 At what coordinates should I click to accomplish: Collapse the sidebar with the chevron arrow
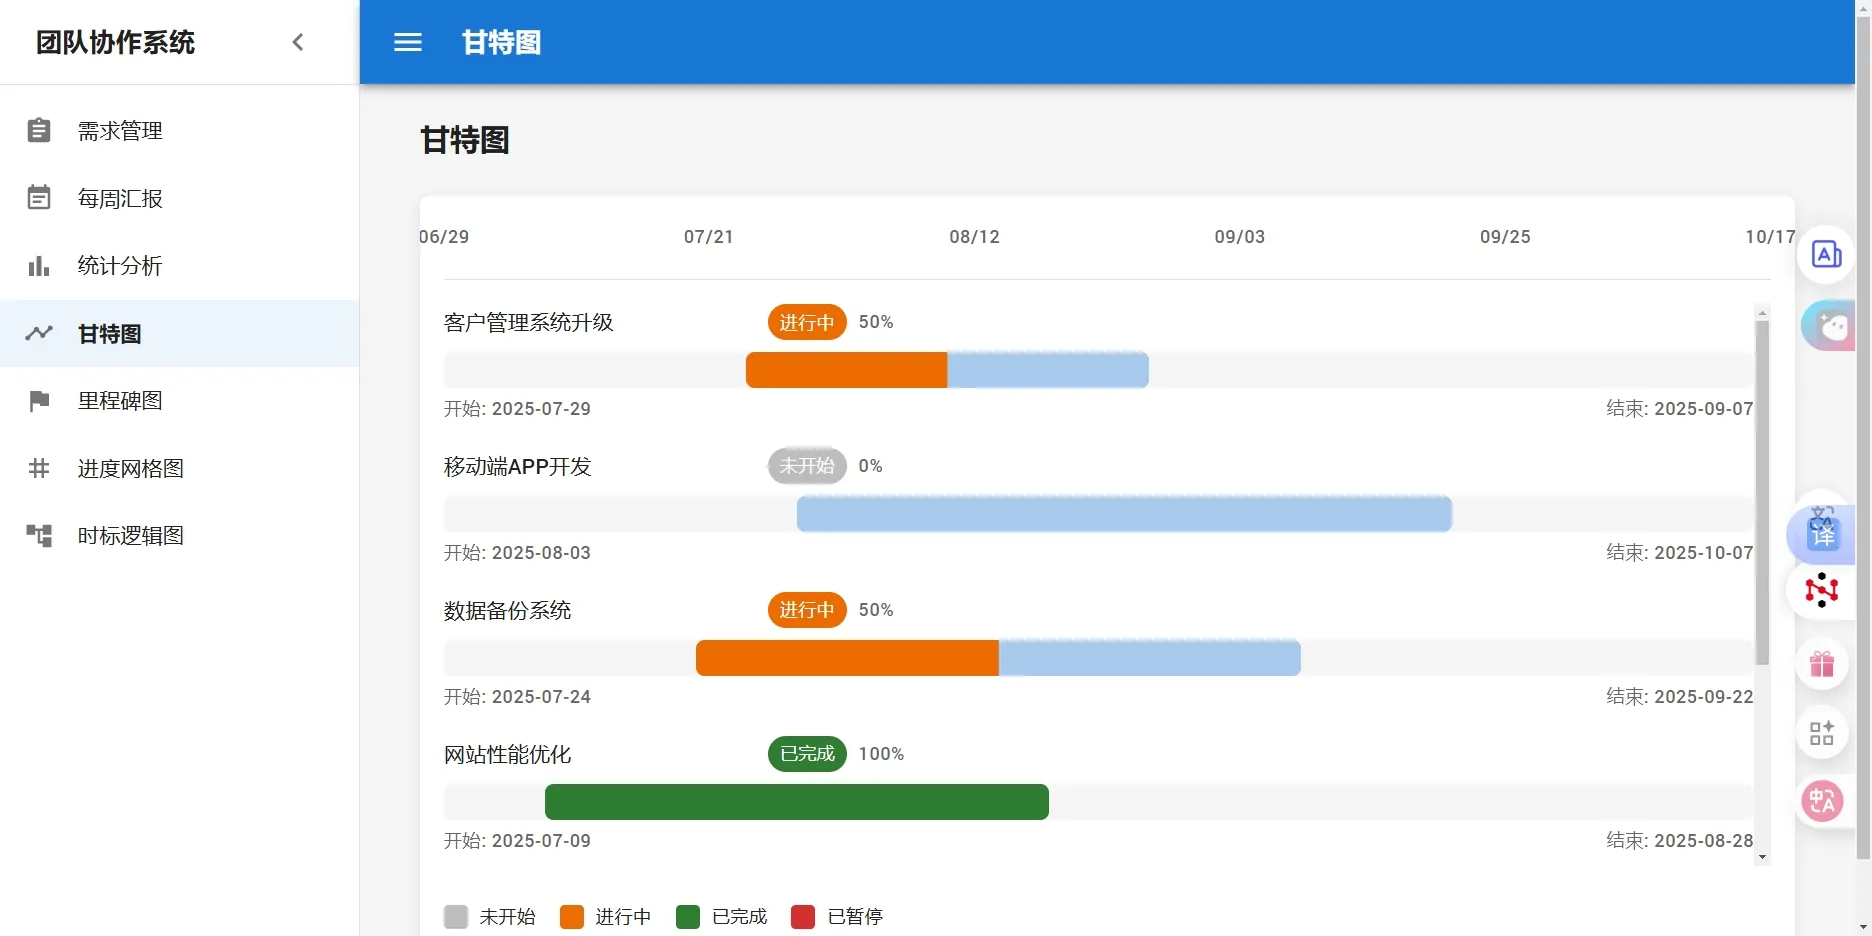(297, 42)
